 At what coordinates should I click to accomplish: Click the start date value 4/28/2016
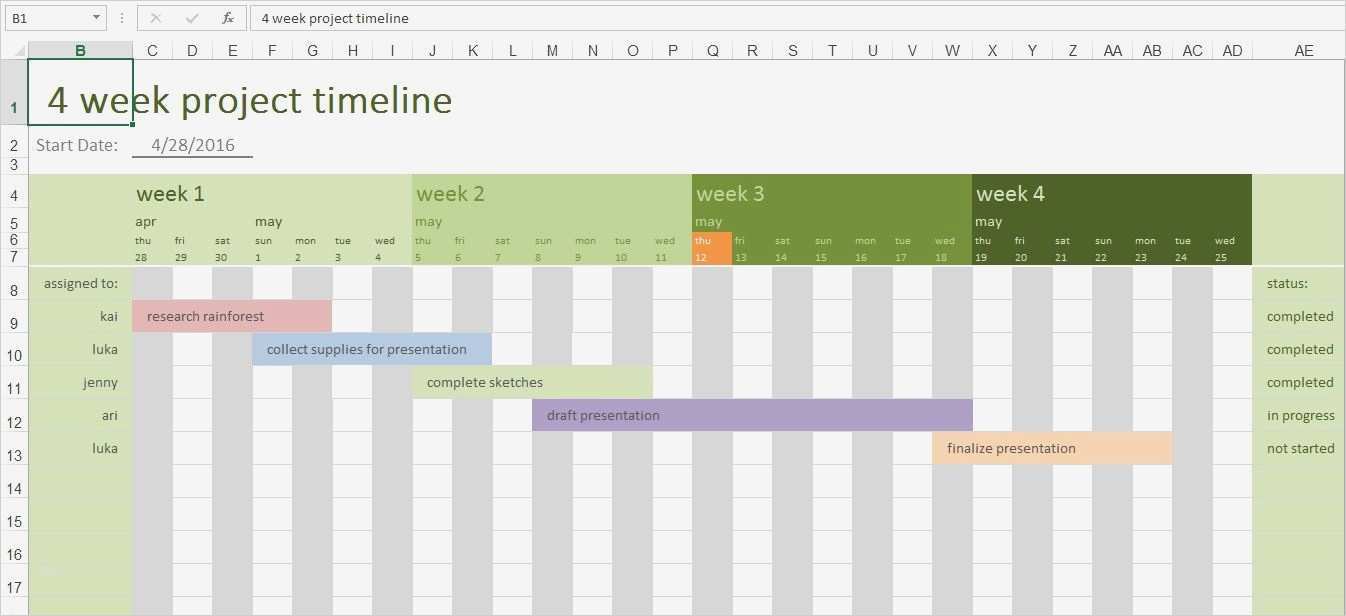pos(193,145)
